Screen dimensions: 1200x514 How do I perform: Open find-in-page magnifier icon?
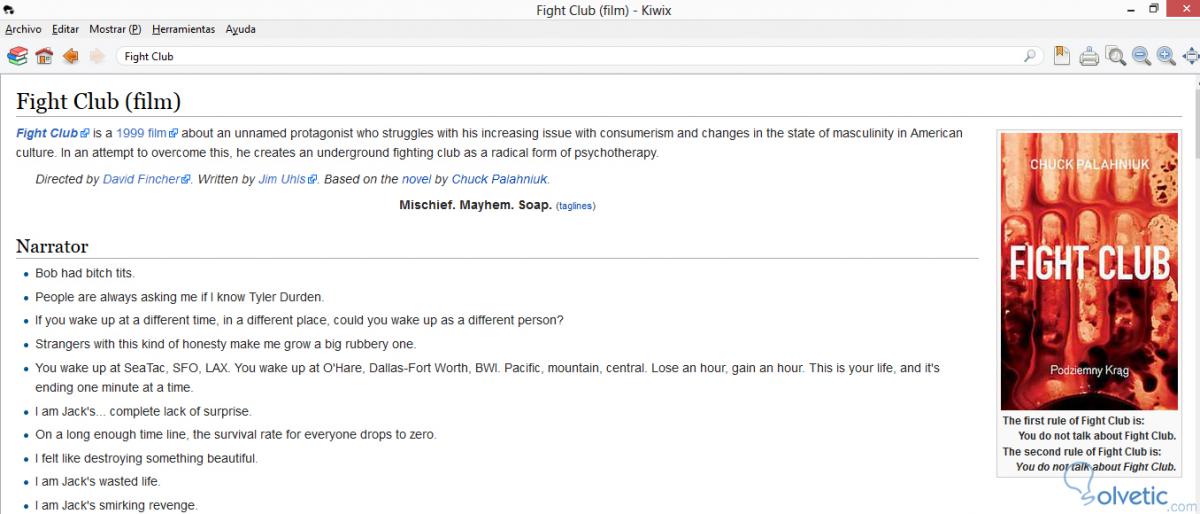[1116, 57]
